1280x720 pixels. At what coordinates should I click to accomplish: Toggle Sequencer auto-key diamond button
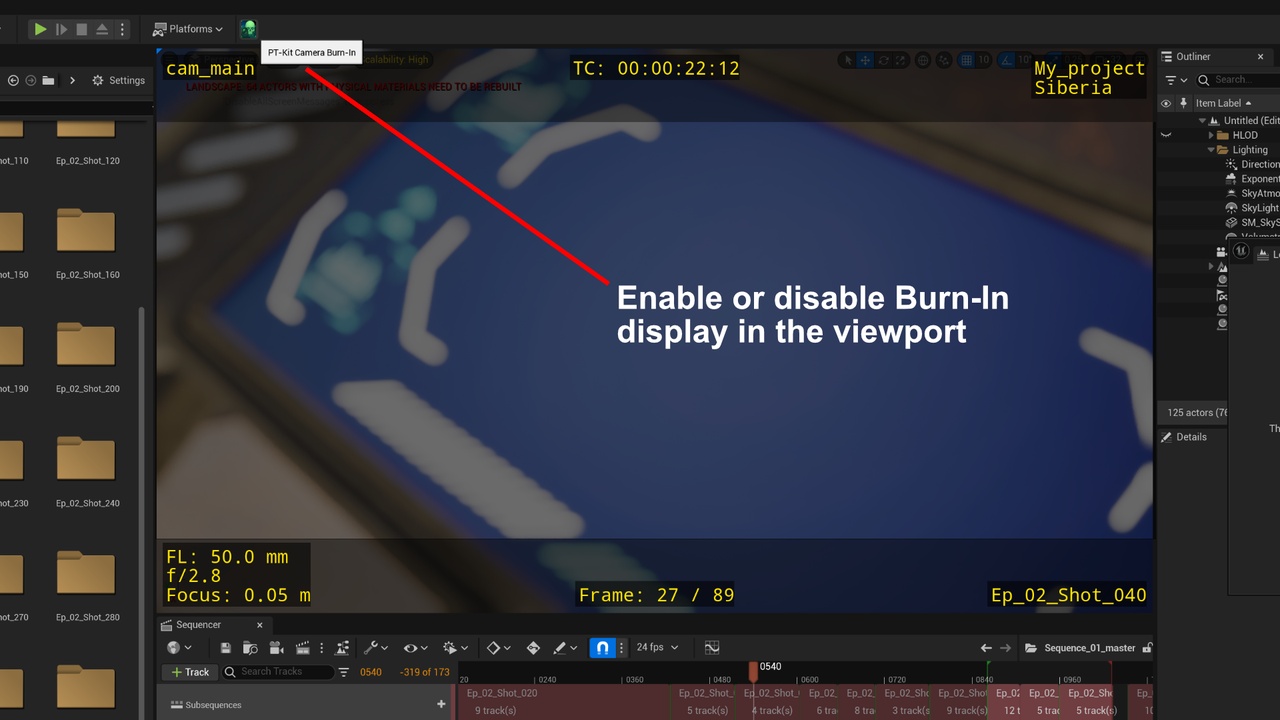(533, 648)
